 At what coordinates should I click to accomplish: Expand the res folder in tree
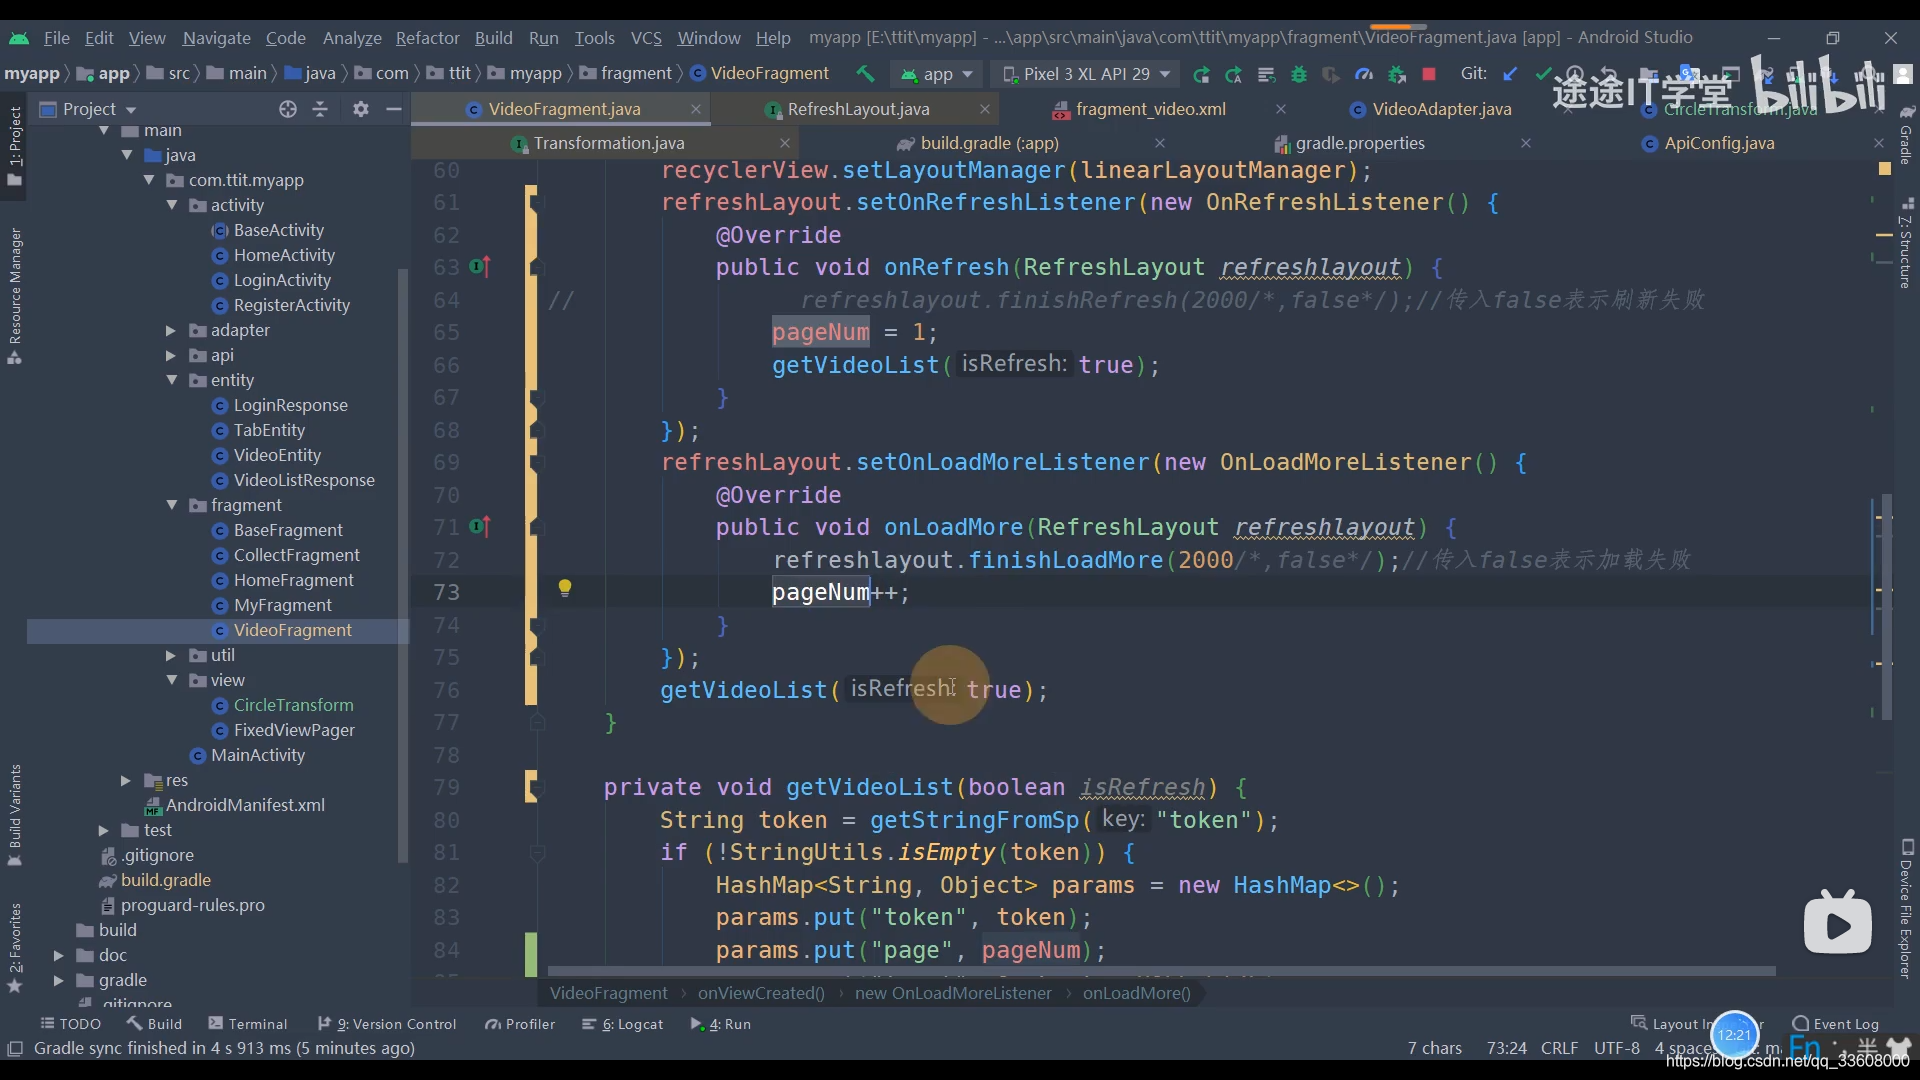(125, 780)
